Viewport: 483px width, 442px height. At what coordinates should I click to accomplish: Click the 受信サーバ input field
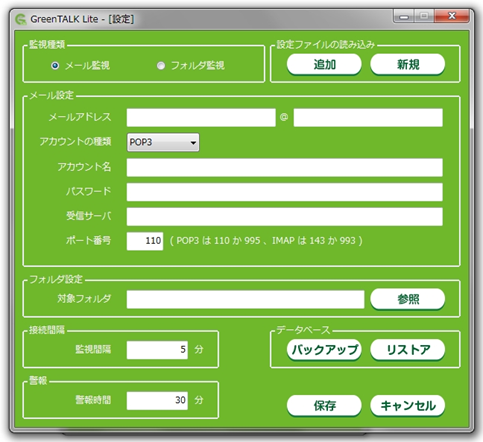coord(285,217)
